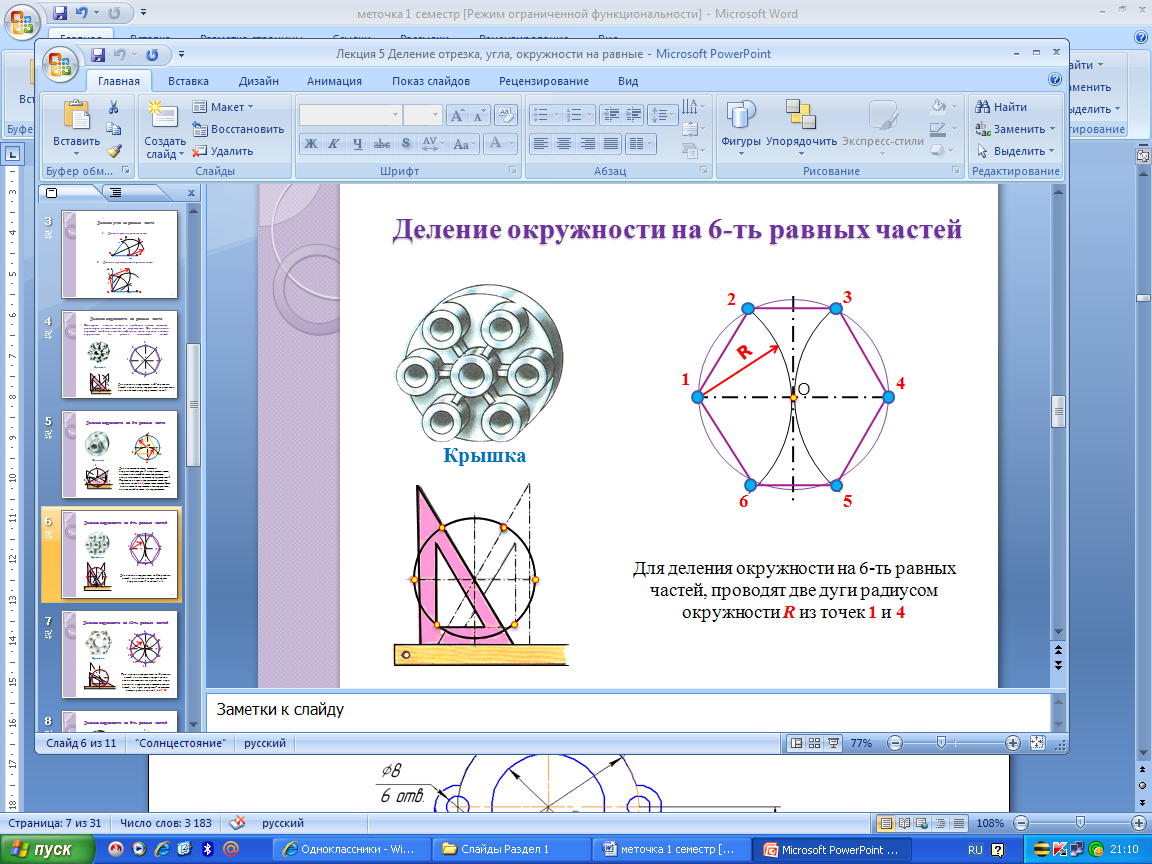Open font color (A) dropdown
This screenshot has width=1152, height=864.
500,144
